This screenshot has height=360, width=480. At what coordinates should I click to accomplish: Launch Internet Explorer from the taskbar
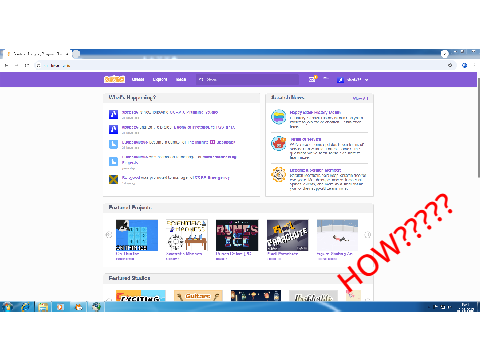click(26, 306)
